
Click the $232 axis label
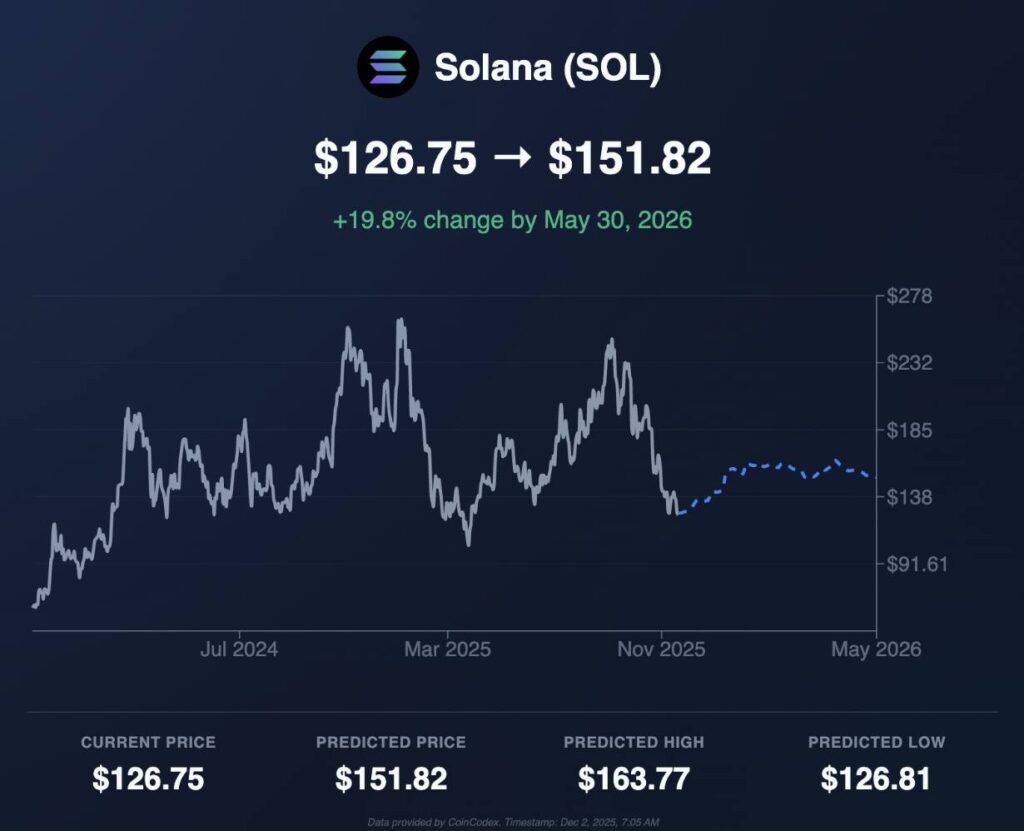pyautogui.click(x=909, y=363)
